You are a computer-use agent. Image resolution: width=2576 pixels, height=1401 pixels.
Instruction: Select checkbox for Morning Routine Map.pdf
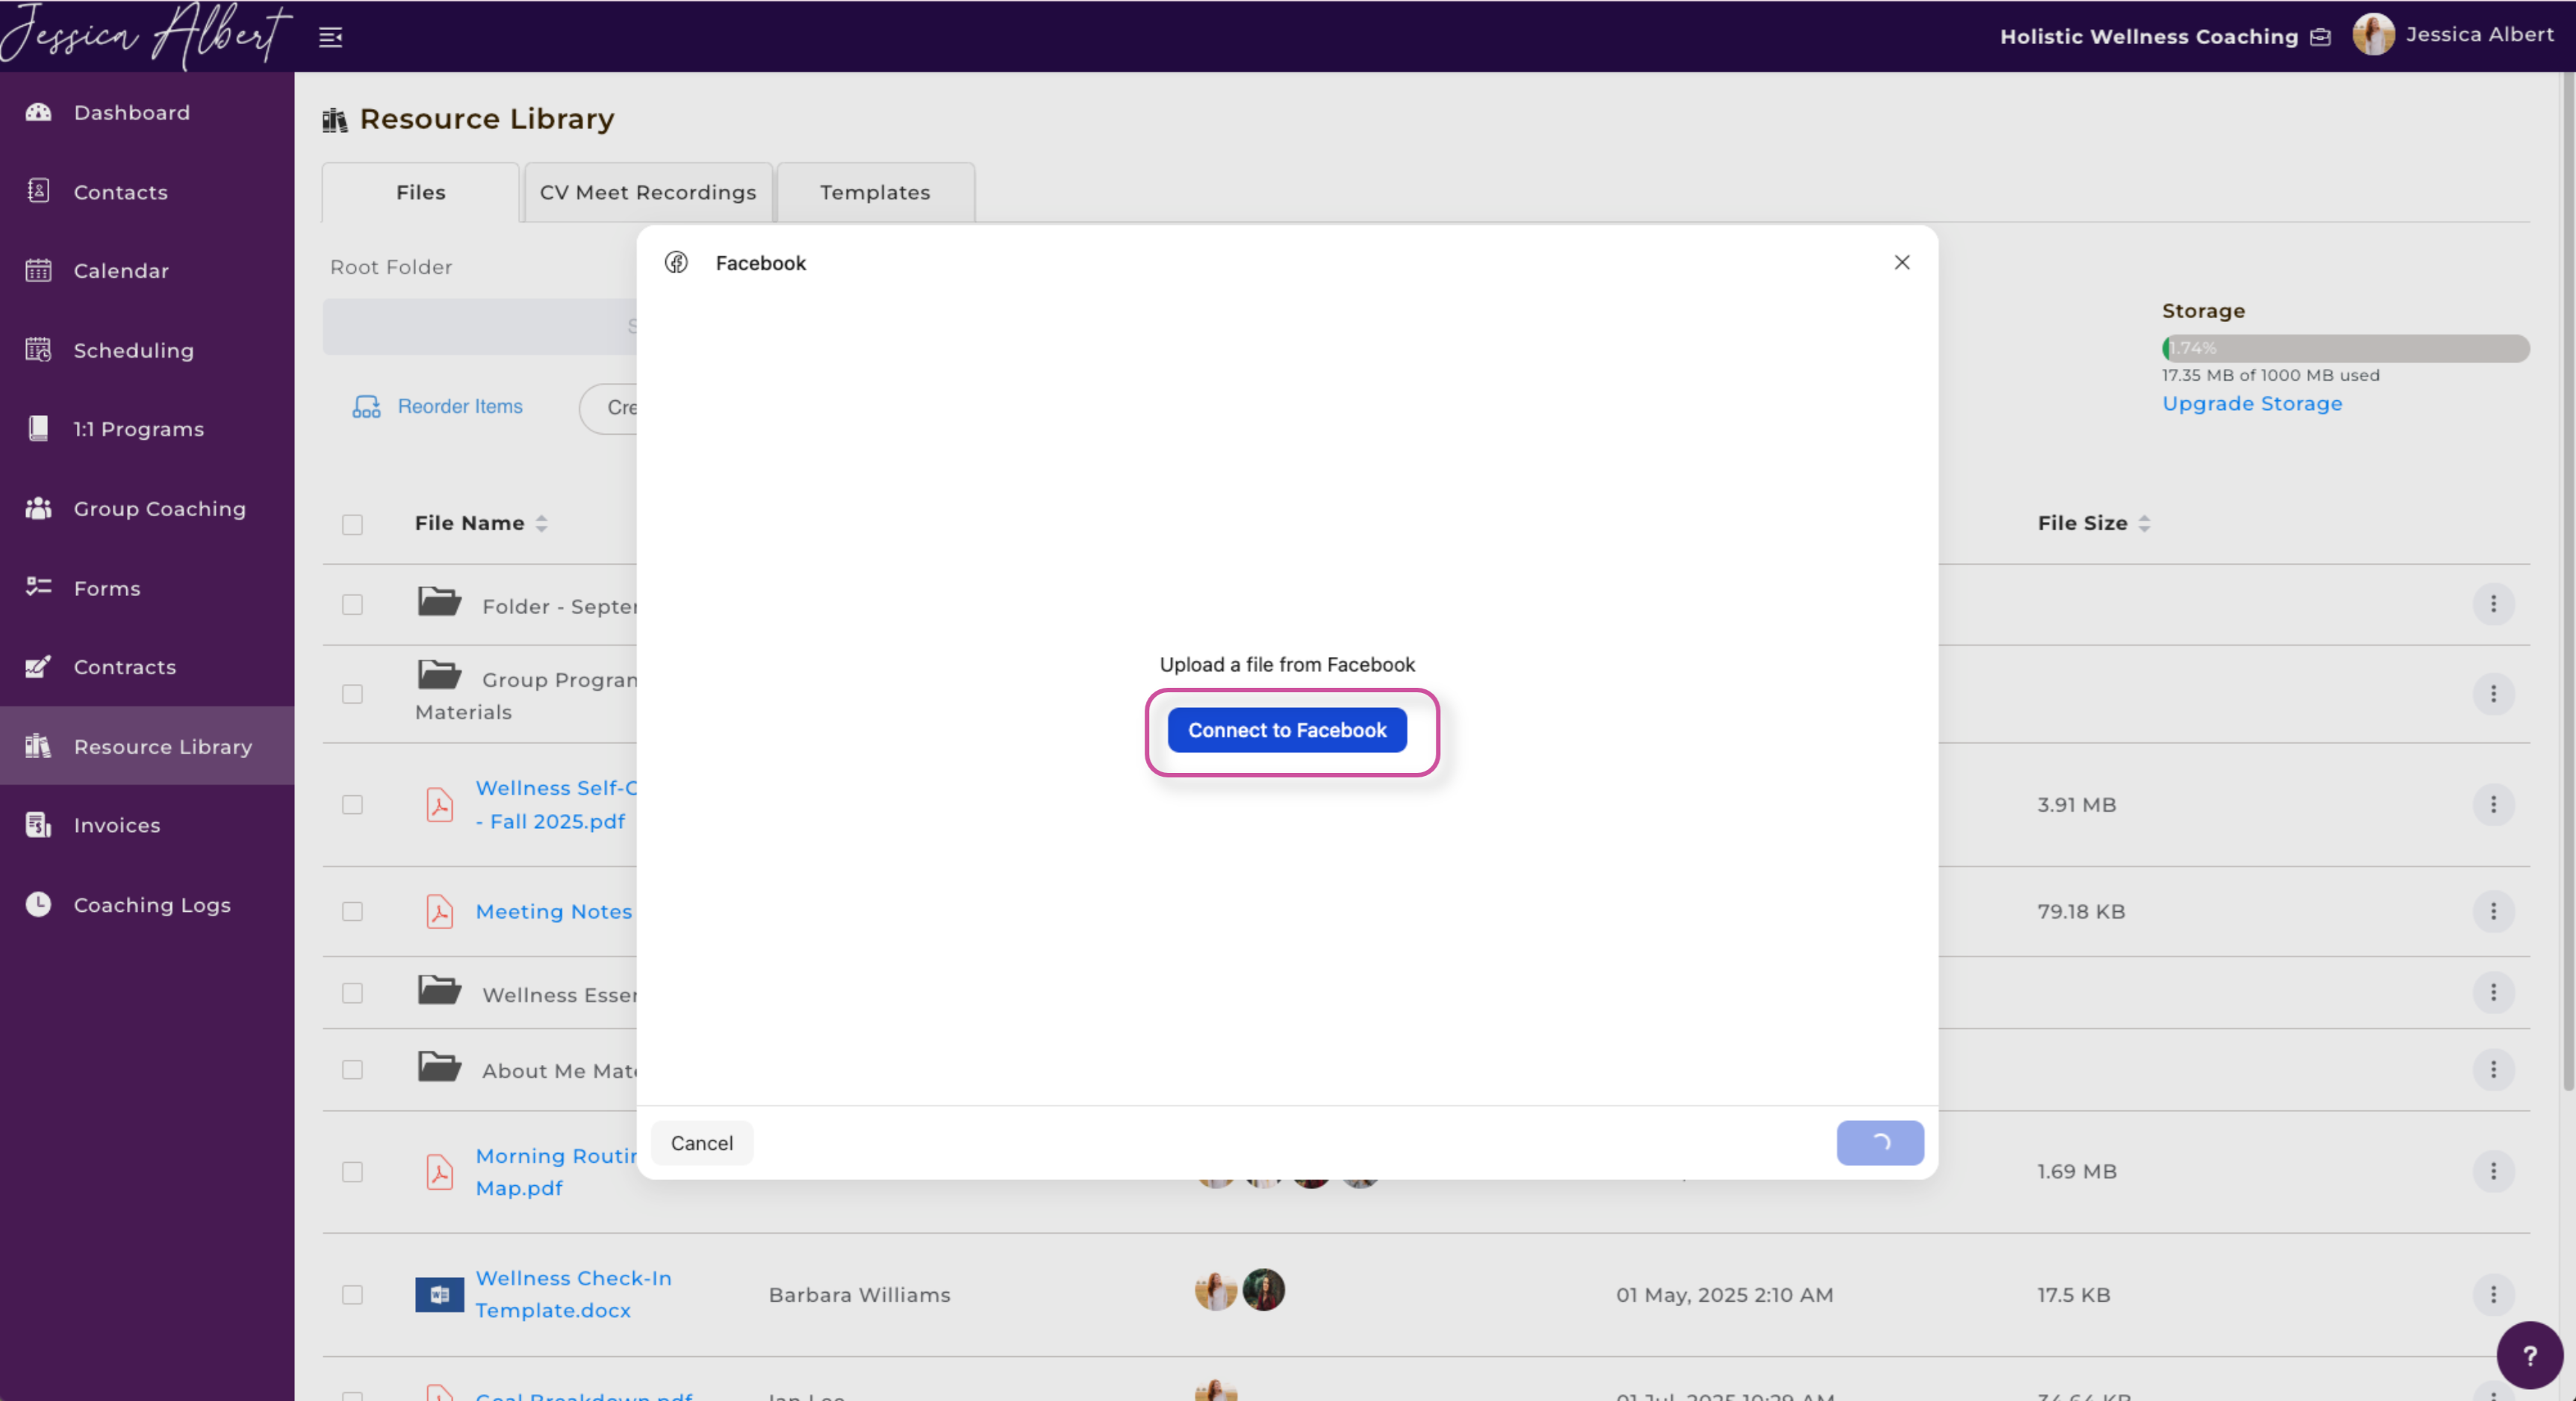[x=352, y=1171]
